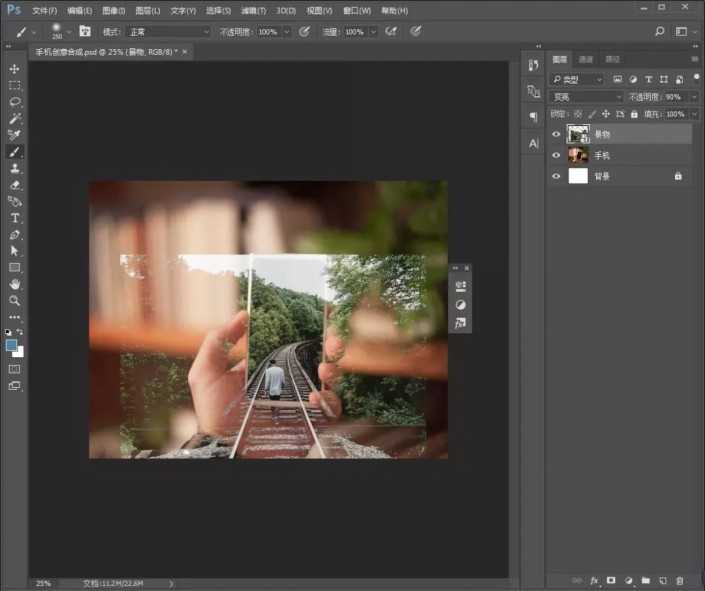Screen dimensions: 705x591
Task: Expand the layer filter type dropdown
Action: (x=578, y=79)
